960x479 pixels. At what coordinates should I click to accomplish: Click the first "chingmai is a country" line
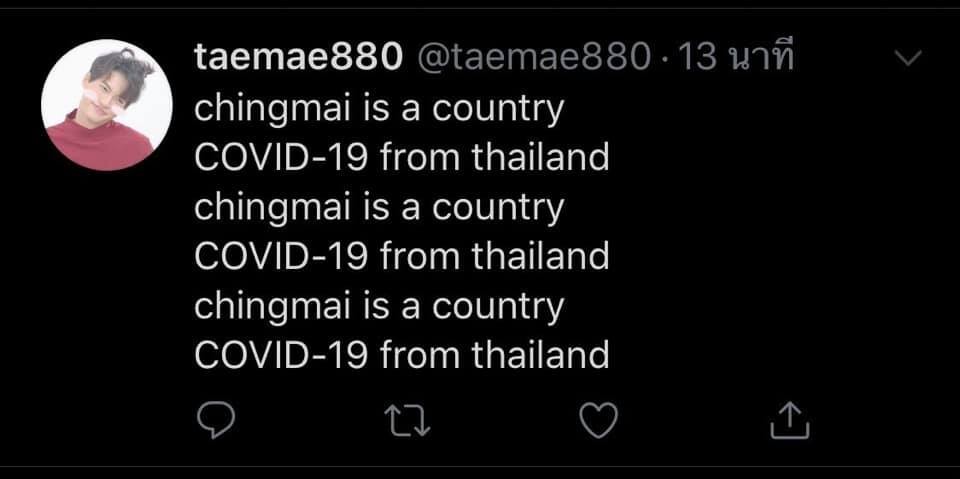pyautogui.click(x=379, y=109)
